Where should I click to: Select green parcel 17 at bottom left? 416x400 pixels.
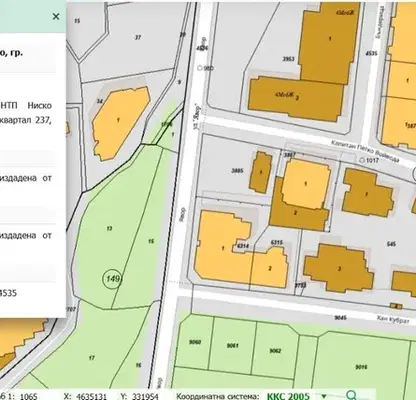[92, 358]
